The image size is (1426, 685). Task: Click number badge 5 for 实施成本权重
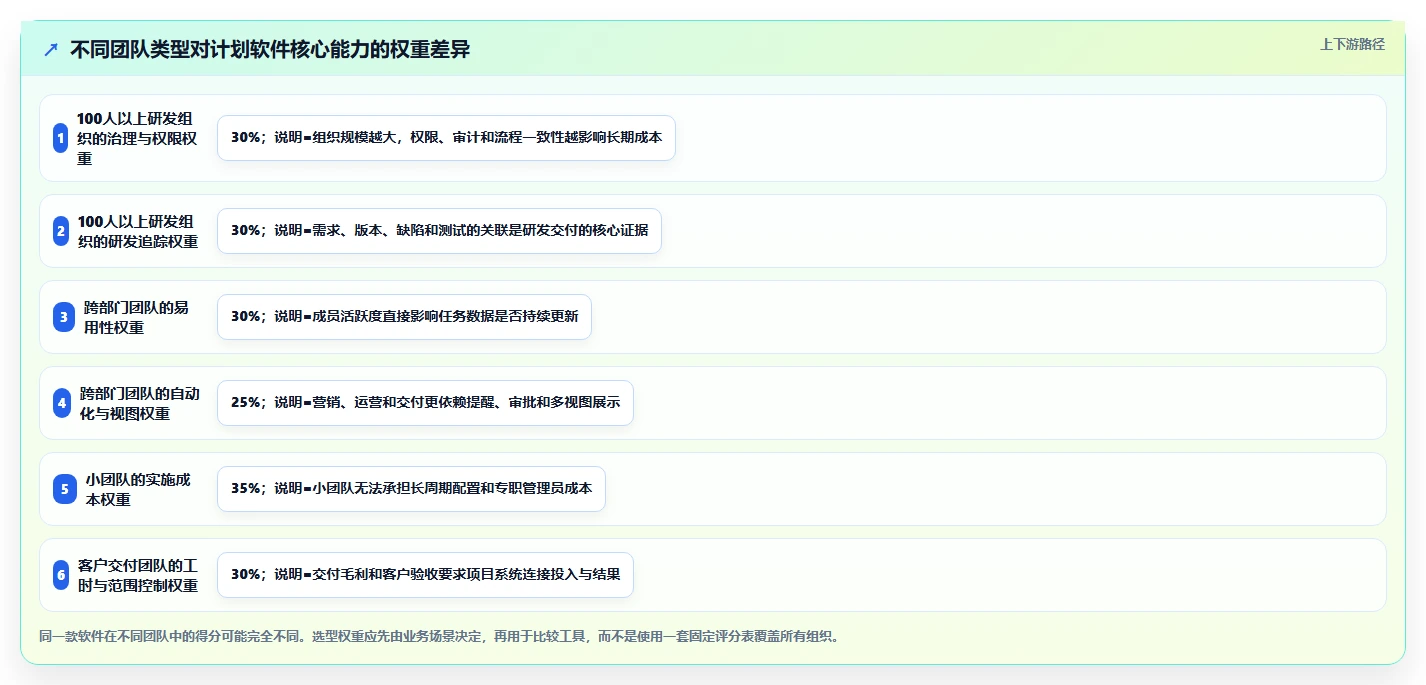coord(65,489)
